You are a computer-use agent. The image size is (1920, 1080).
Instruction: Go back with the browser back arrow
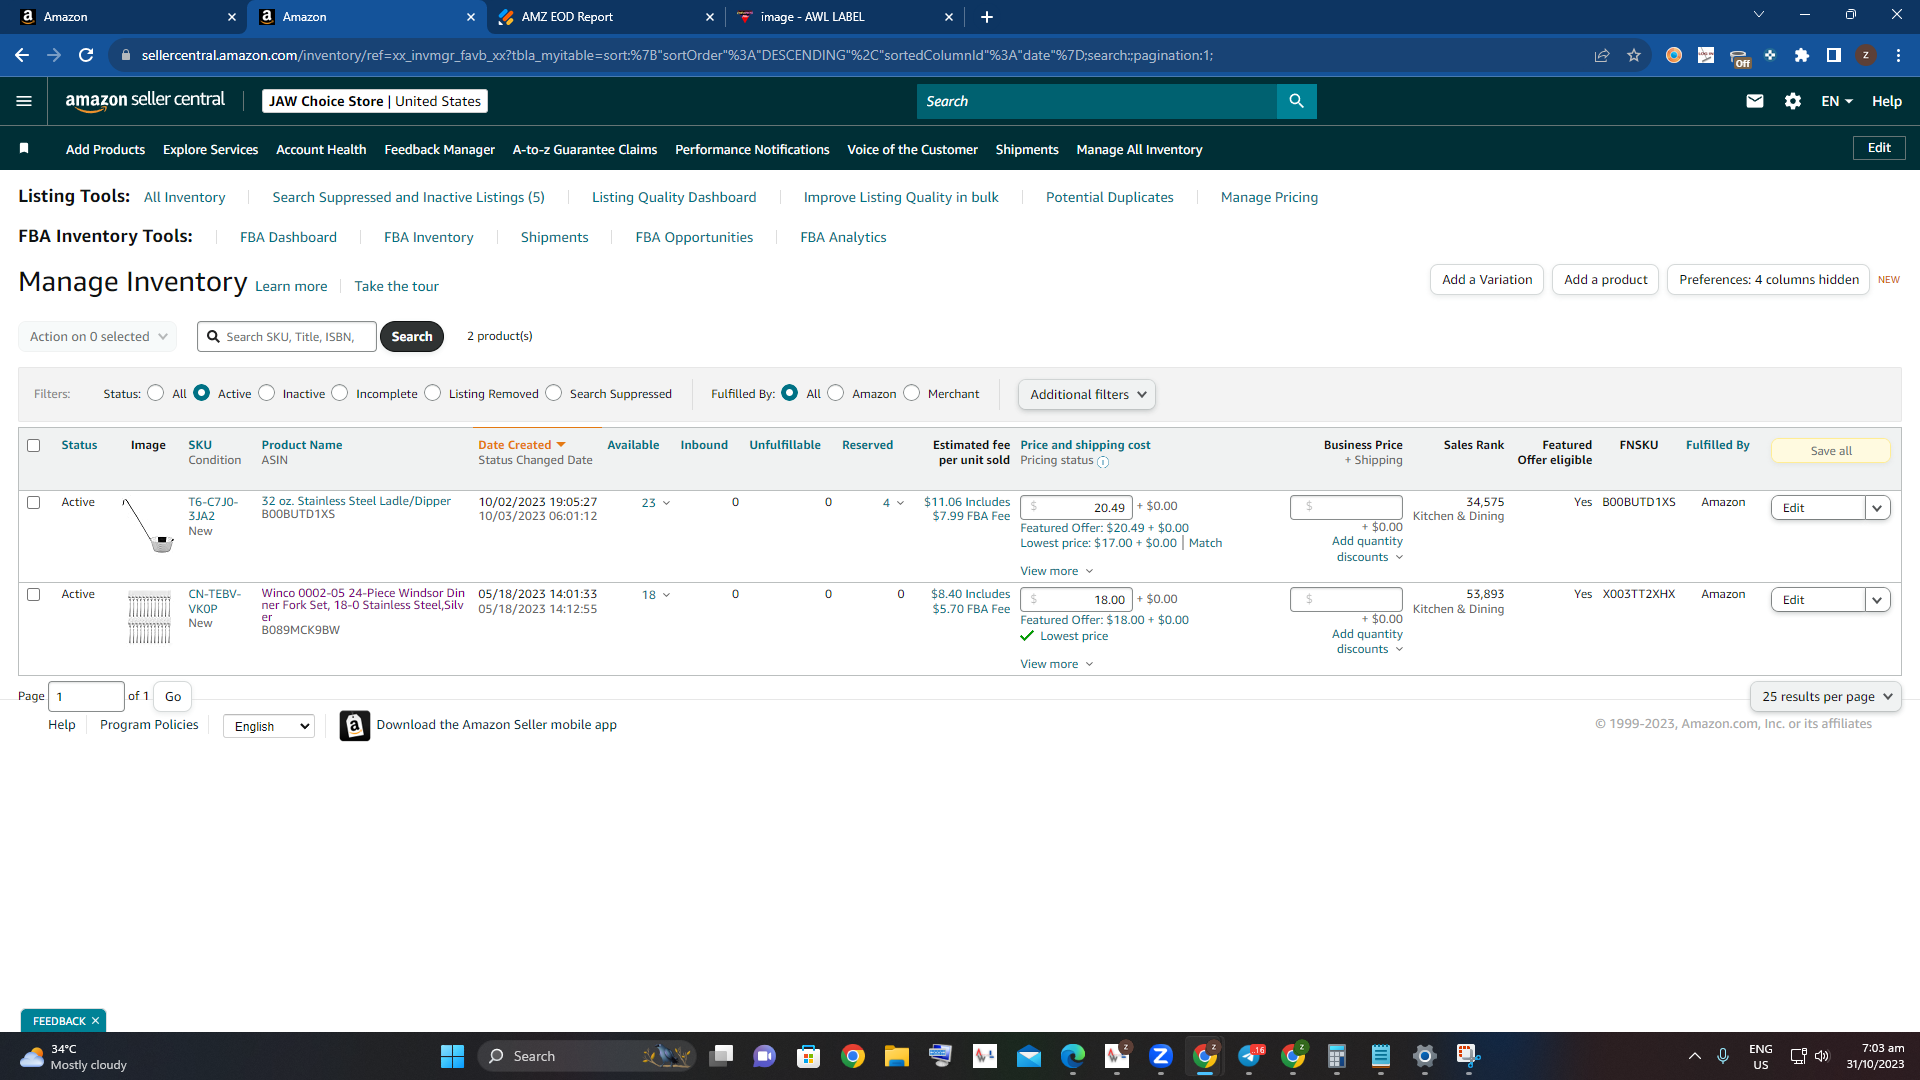[x=22, y=55]
